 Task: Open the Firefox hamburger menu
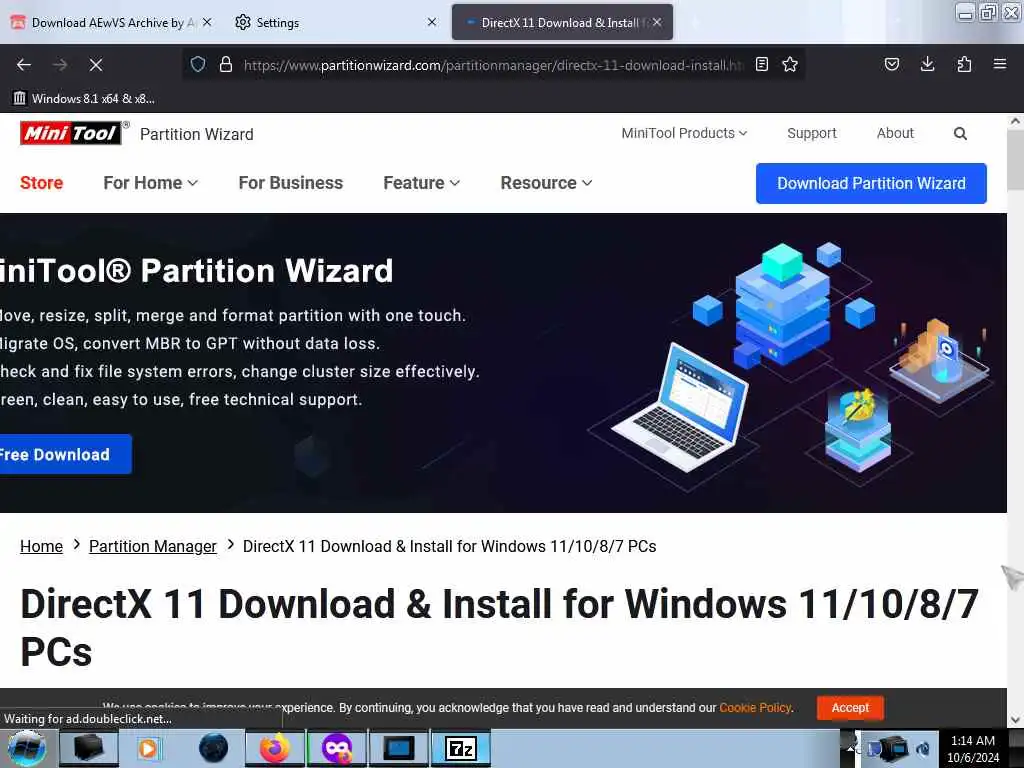coord(999,64)
